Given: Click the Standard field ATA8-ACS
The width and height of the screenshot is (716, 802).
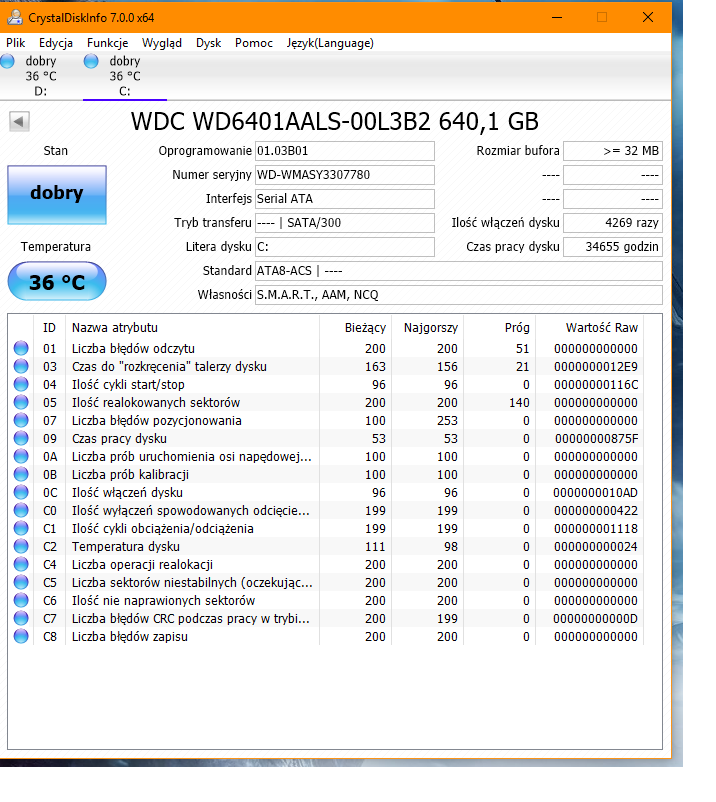Looking at the screenshot, I should pyautogui.click(x=459, y=271).
